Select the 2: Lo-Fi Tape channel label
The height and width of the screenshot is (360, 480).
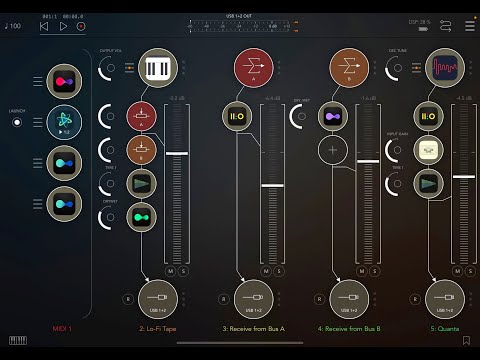pos(158,329)
